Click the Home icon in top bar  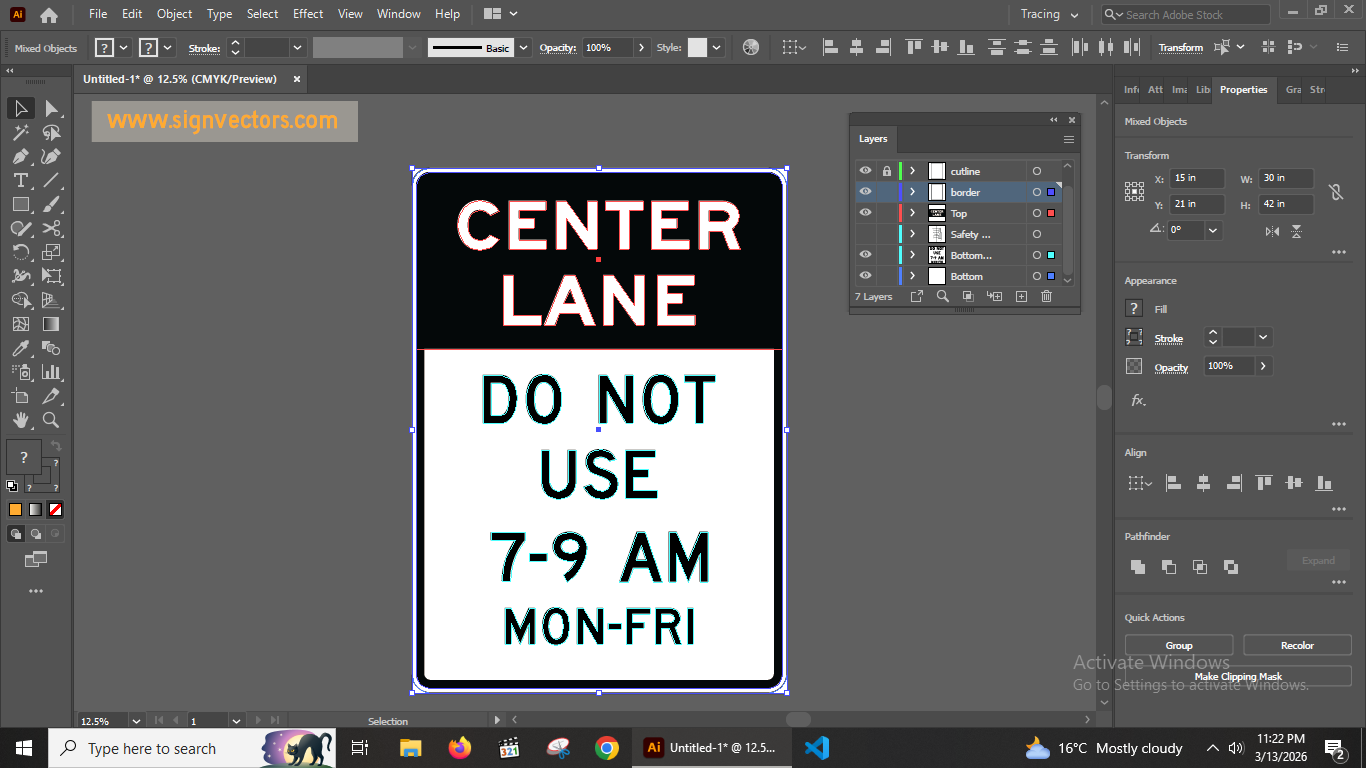pyautogui.click(x=48, y=15)
